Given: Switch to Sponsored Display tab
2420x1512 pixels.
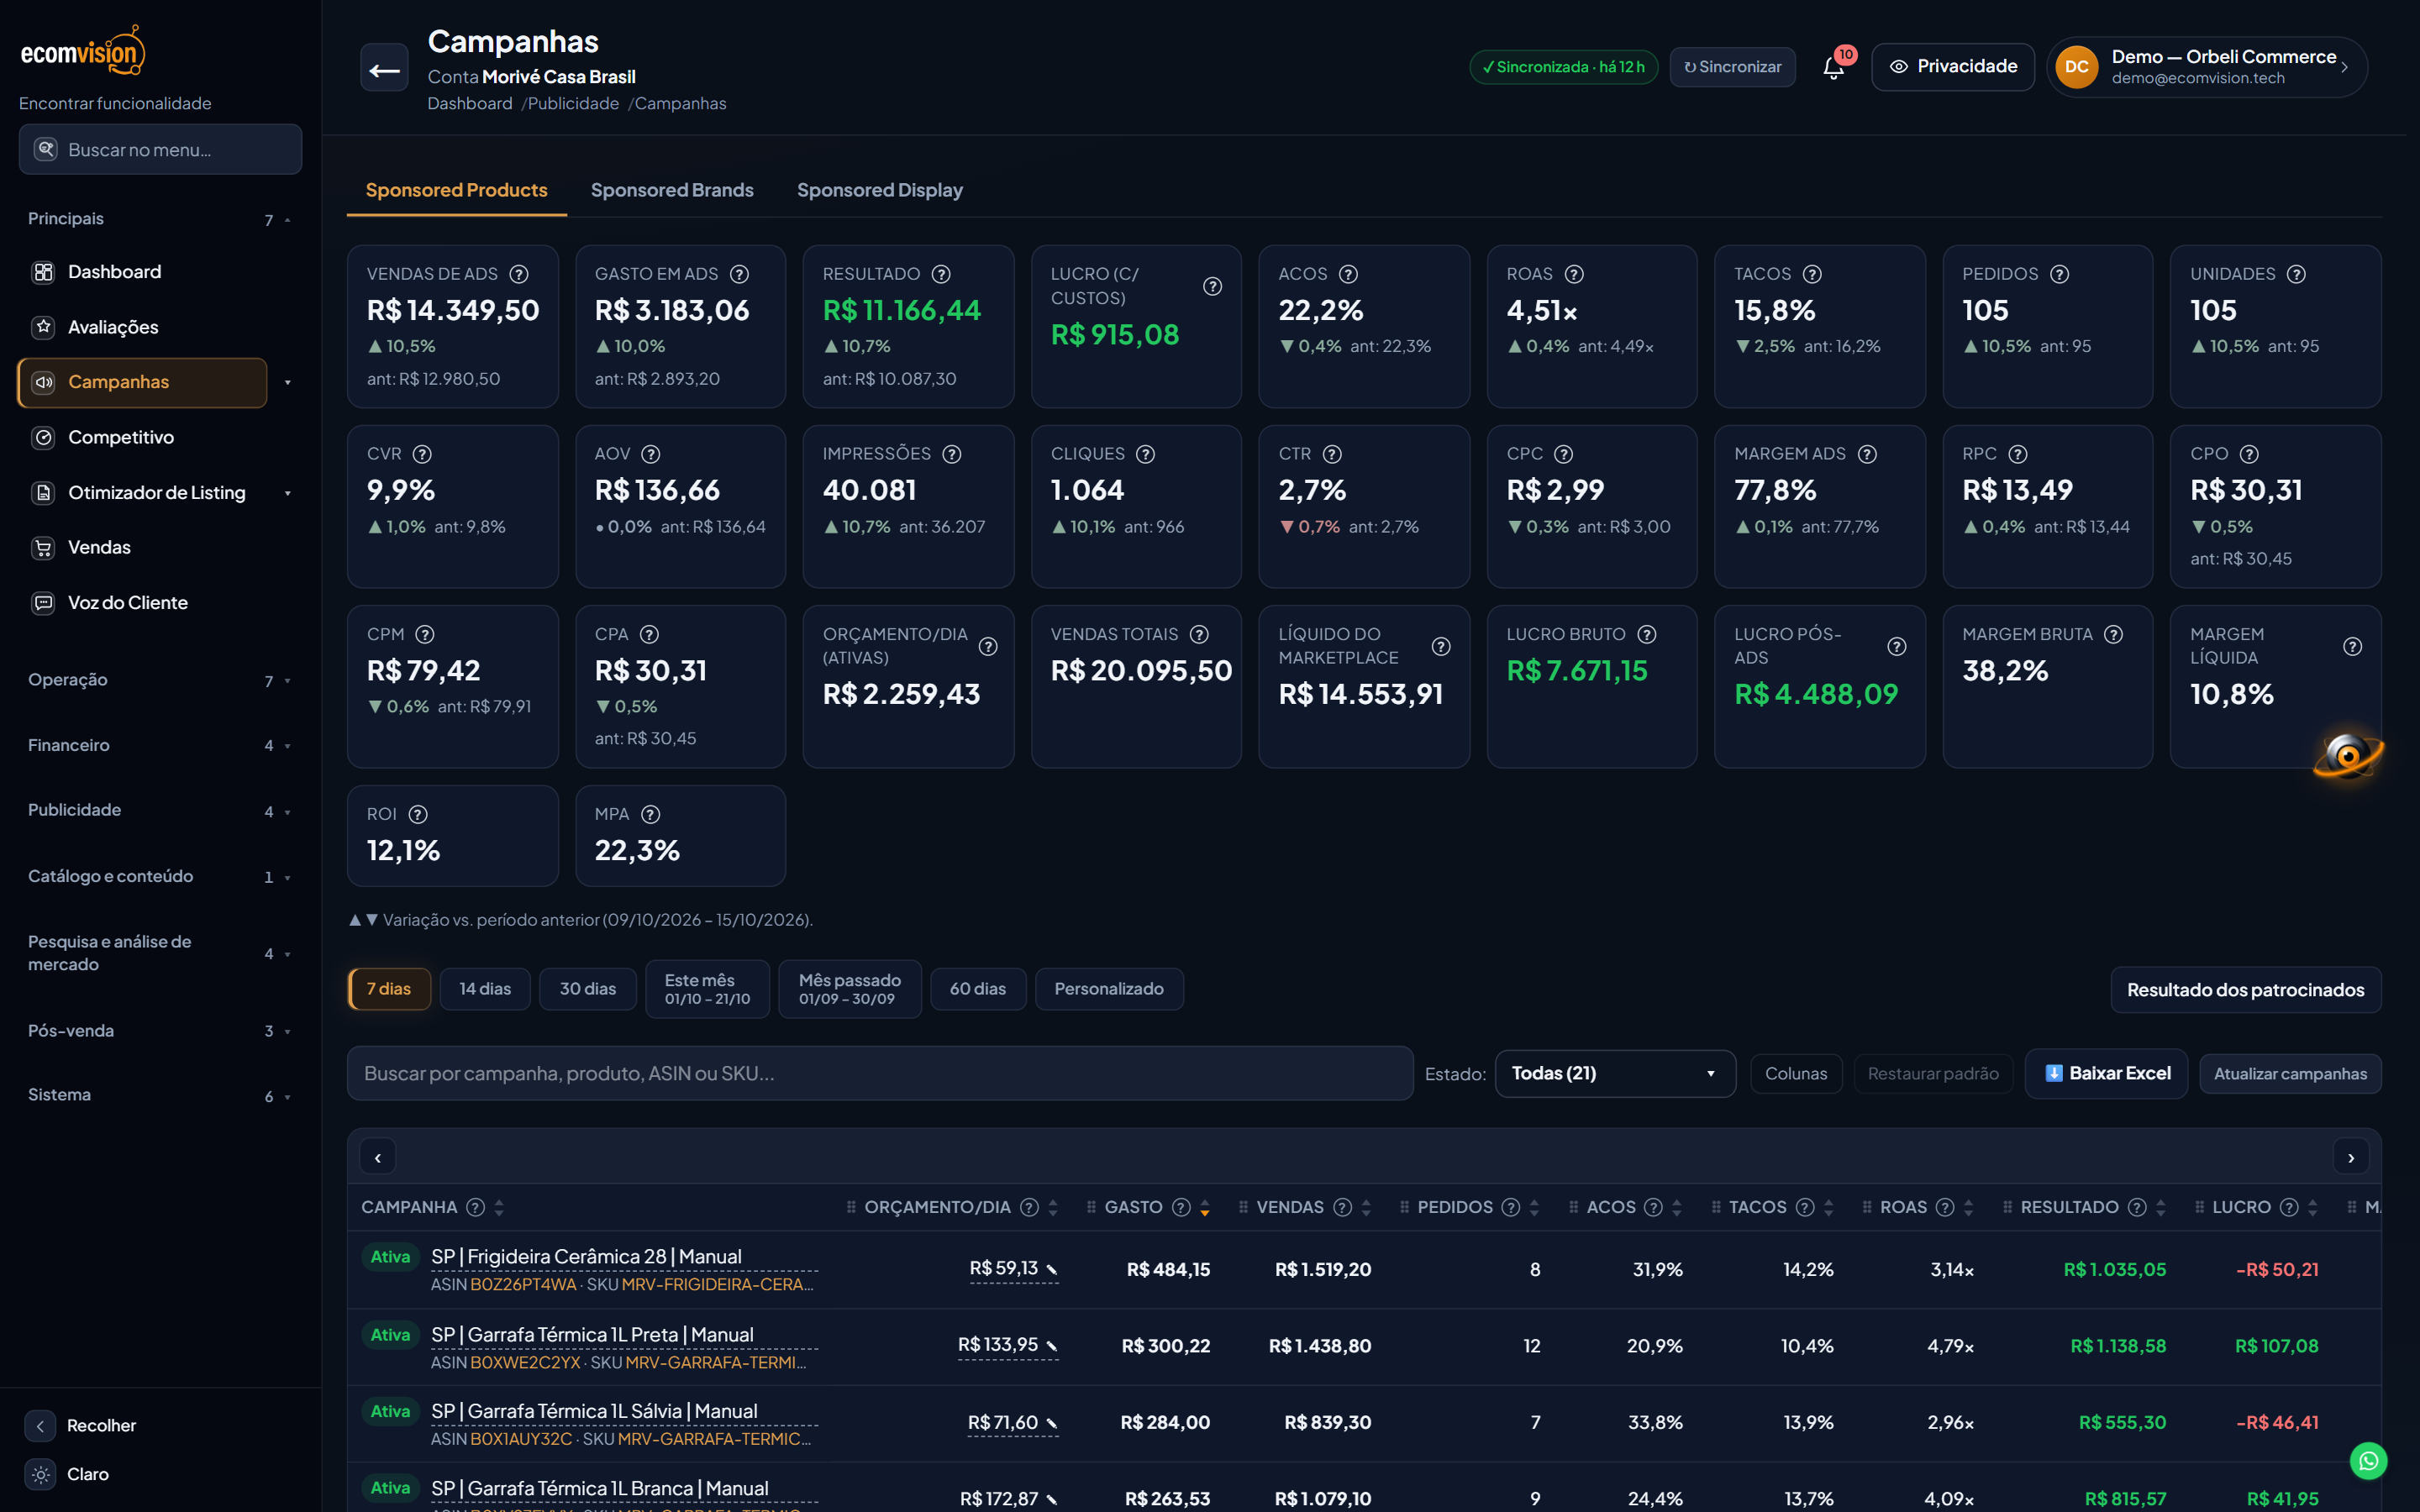Looking at the screenshot, I should click(x=880, y=190).
